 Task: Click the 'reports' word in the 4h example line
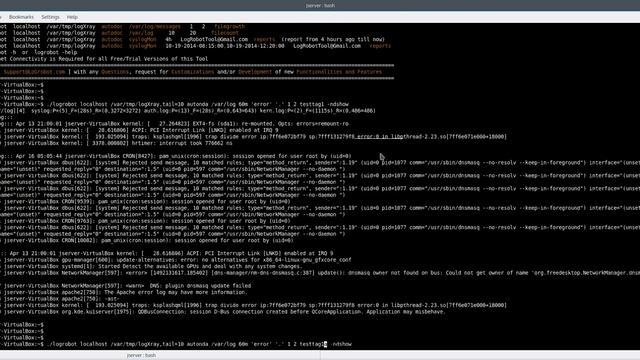(264, 40)
